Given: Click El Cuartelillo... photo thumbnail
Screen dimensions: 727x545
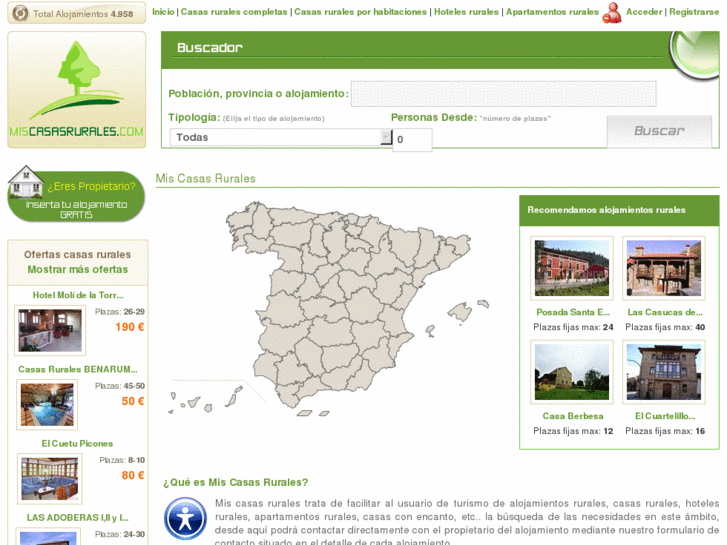Looking at the screenshot, I should (663, 372).
